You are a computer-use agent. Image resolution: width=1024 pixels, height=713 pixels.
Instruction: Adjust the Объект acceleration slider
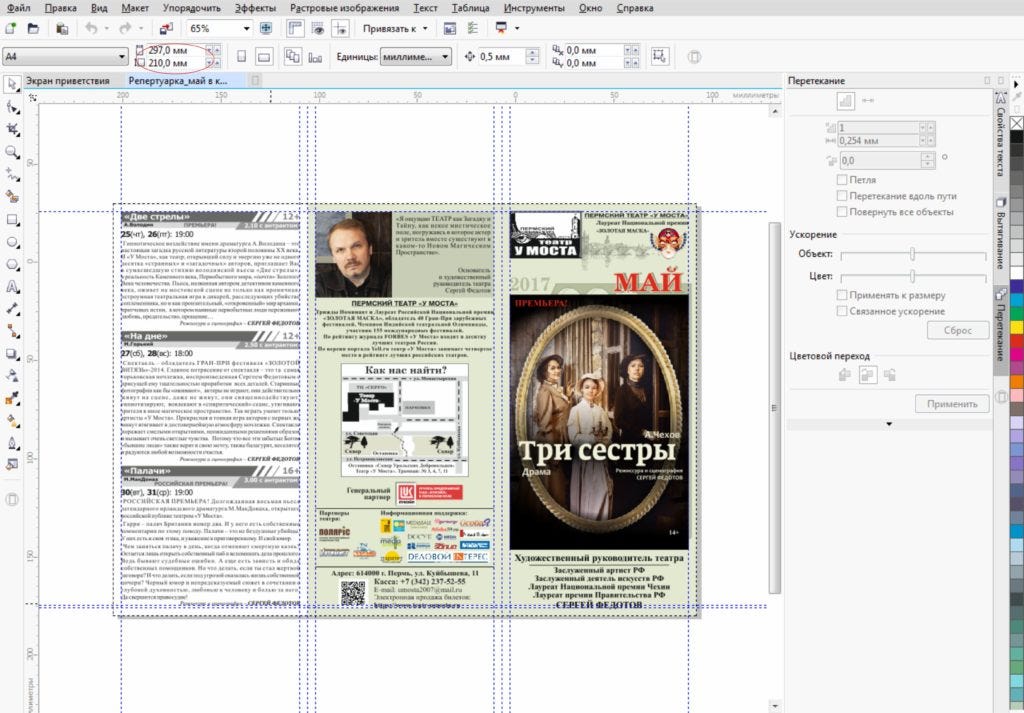[912, 254]
